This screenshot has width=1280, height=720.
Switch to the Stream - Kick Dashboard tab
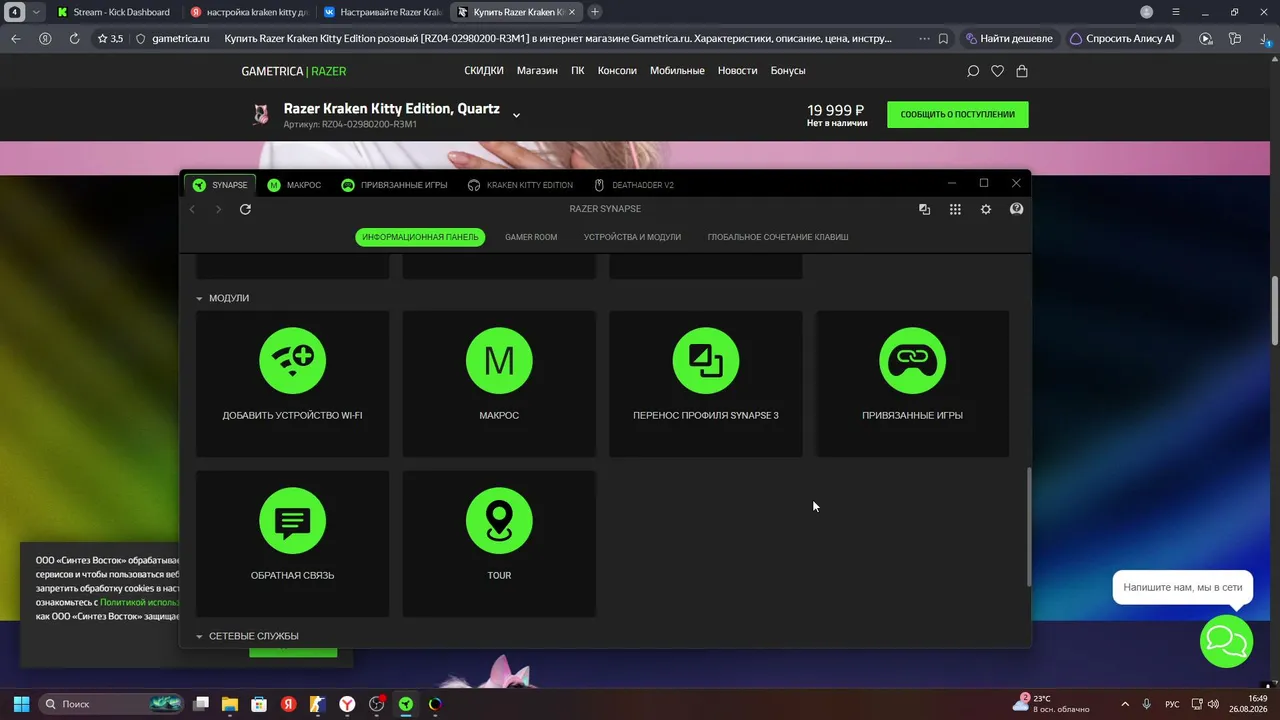113,12
